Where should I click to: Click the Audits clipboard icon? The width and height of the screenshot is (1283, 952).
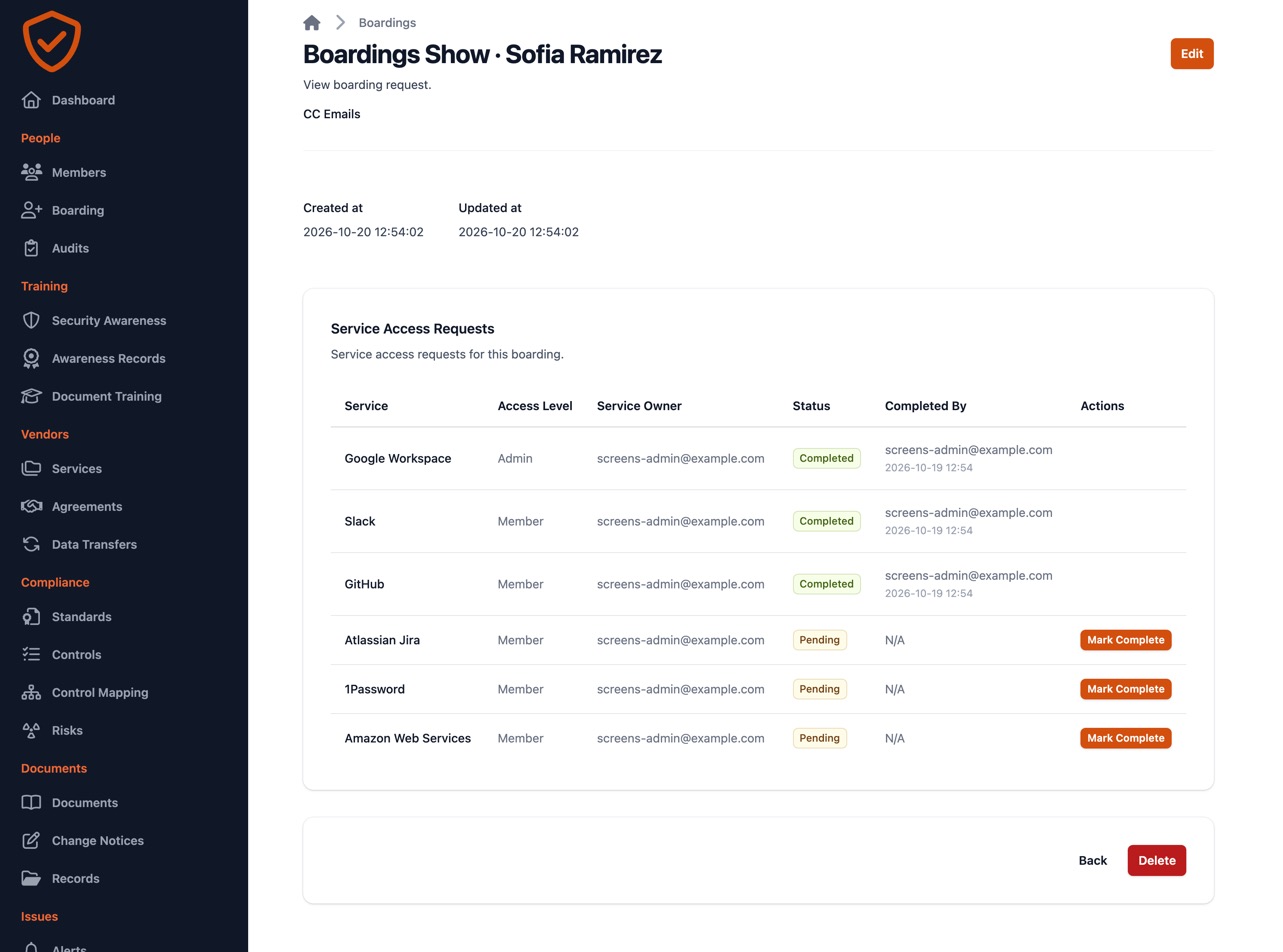(x=31, y=248)
